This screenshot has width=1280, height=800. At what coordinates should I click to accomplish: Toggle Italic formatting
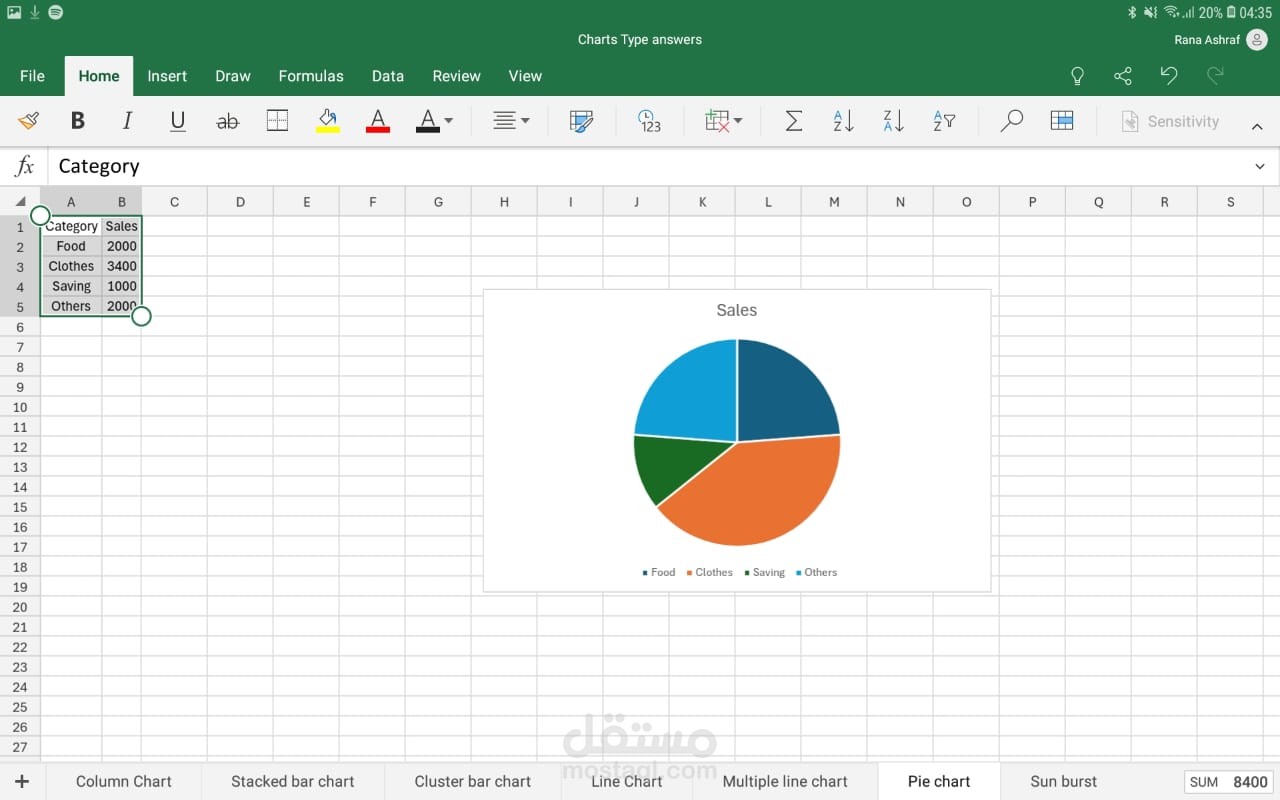127,121
